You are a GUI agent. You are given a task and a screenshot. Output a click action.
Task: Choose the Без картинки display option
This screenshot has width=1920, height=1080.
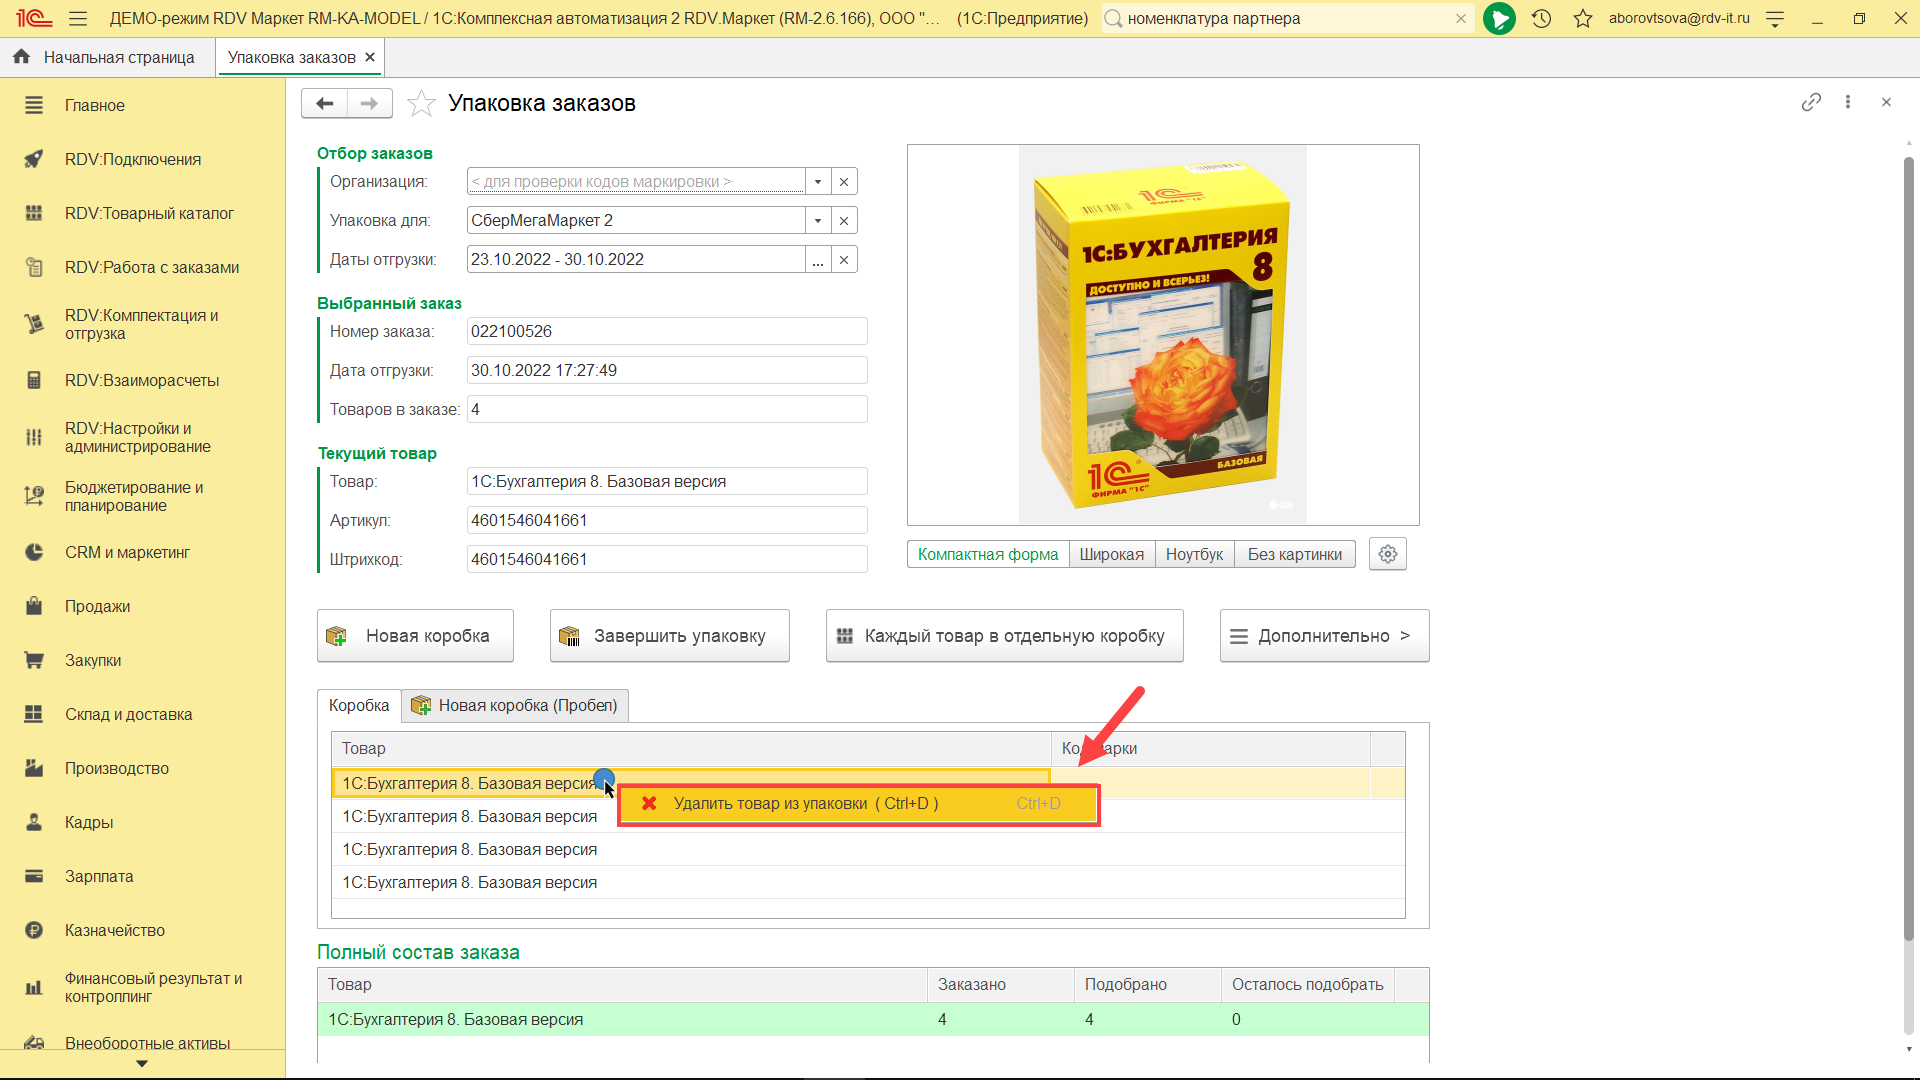[1294, 554]
